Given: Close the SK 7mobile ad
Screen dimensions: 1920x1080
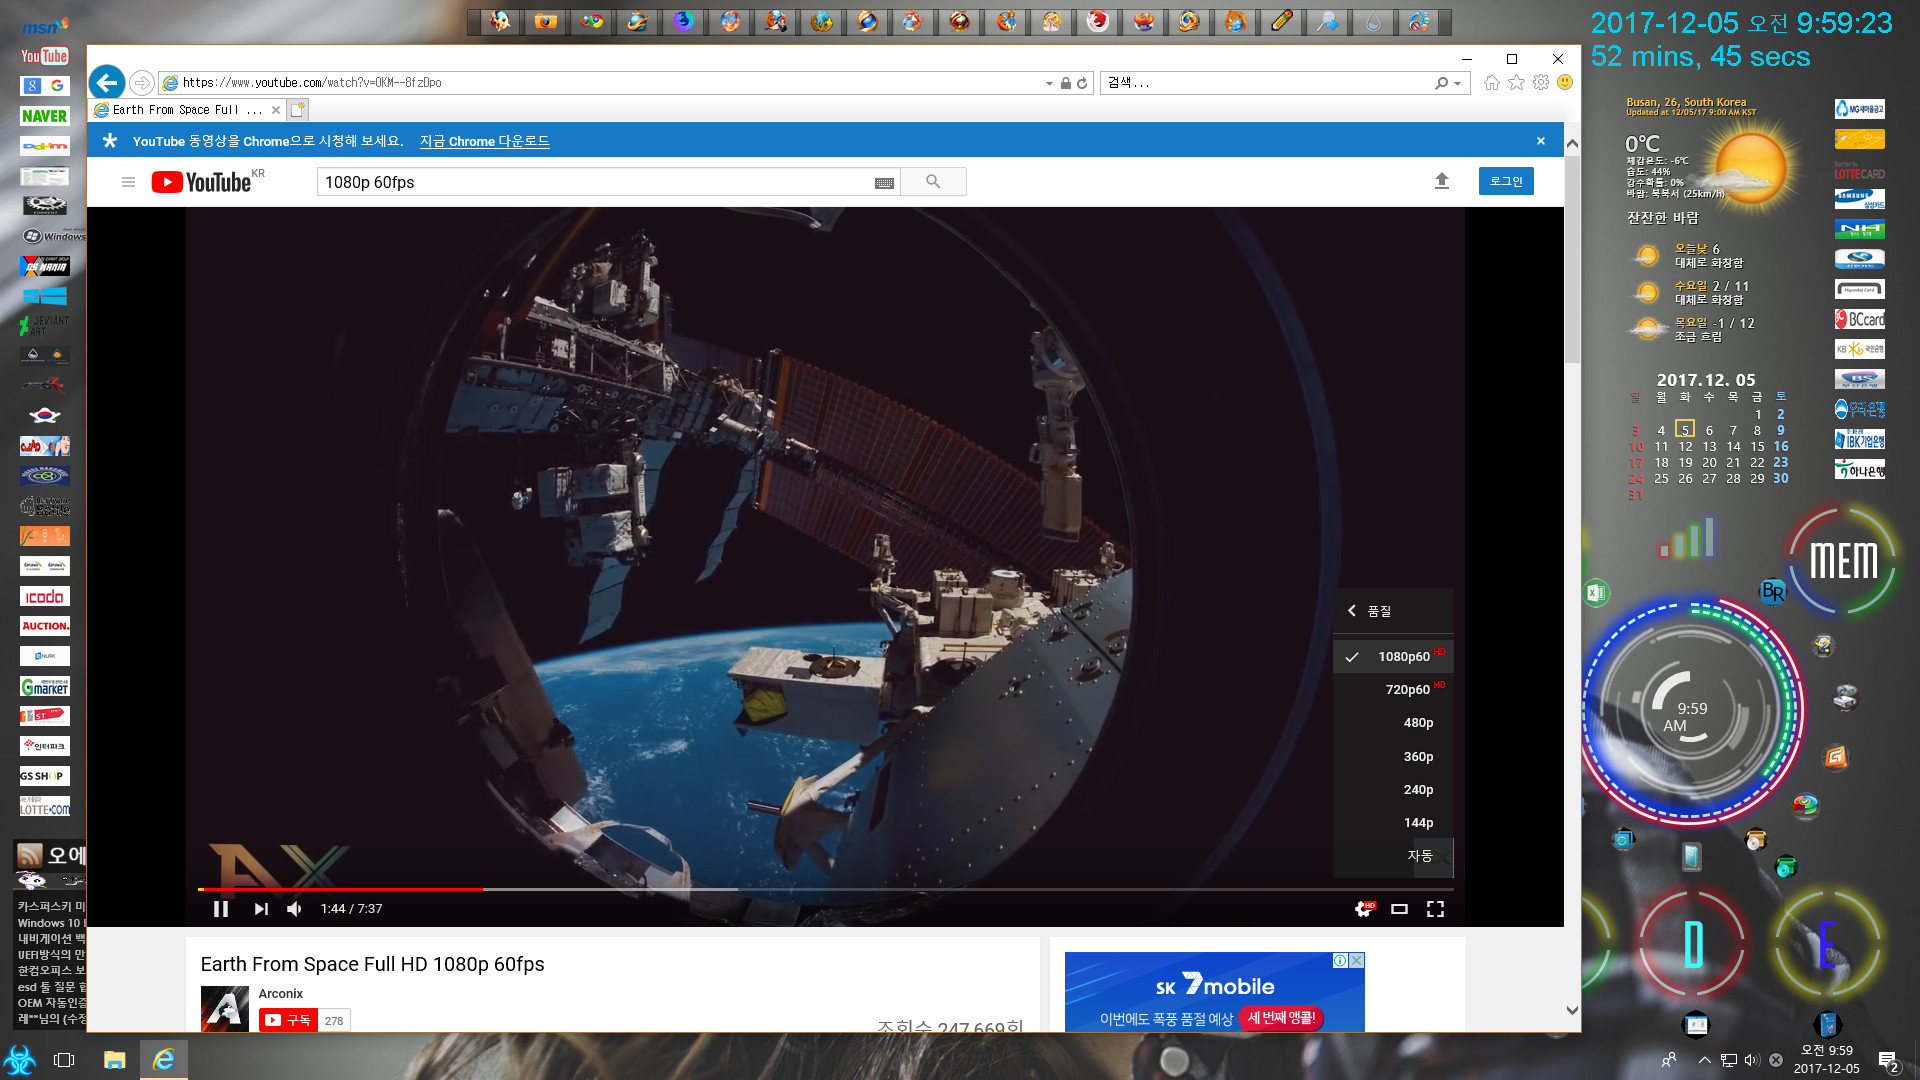Looking at the screenshot, I should pyautogui.click(x=1357, y=960).
